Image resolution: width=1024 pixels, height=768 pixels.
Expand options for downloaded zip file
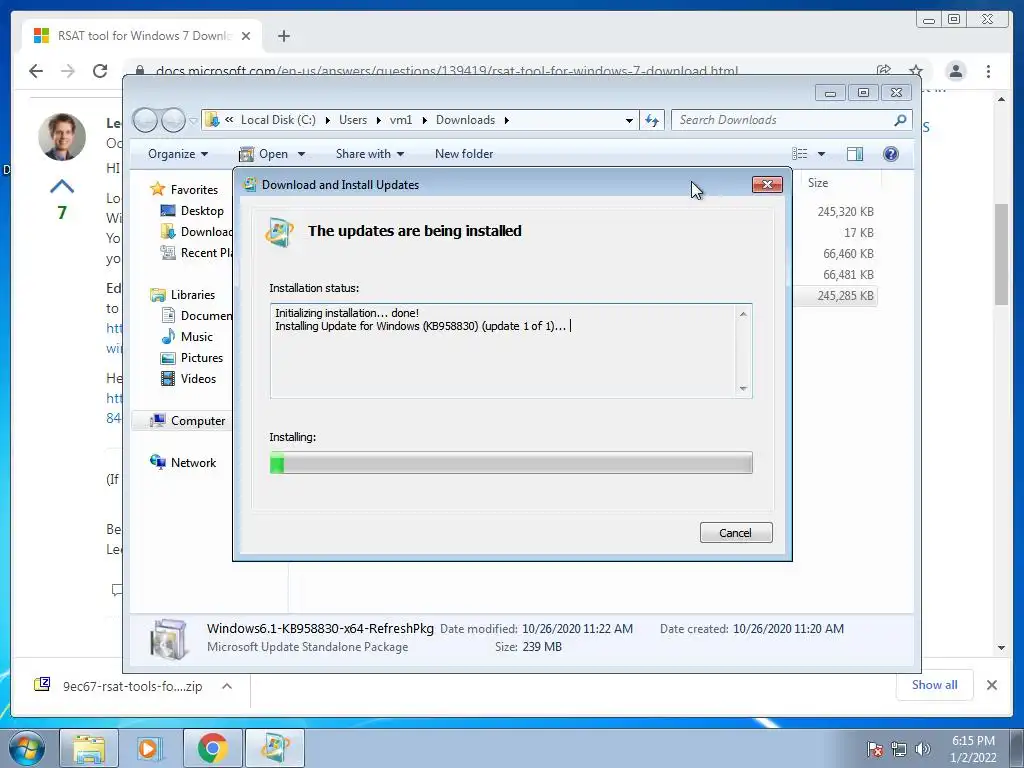pyautogui.click(x=227, y=686)
